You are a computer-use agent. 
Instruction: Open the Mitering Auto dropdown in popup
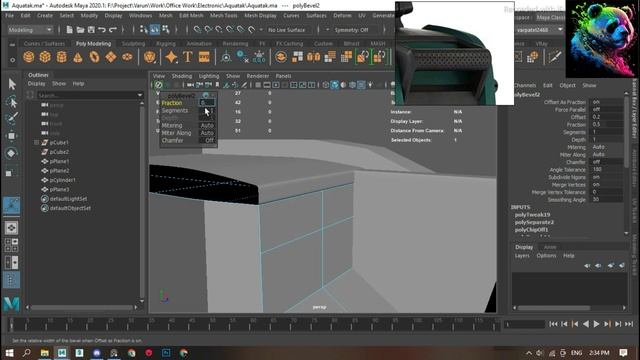pyautogui.click(x=207, y=126)
